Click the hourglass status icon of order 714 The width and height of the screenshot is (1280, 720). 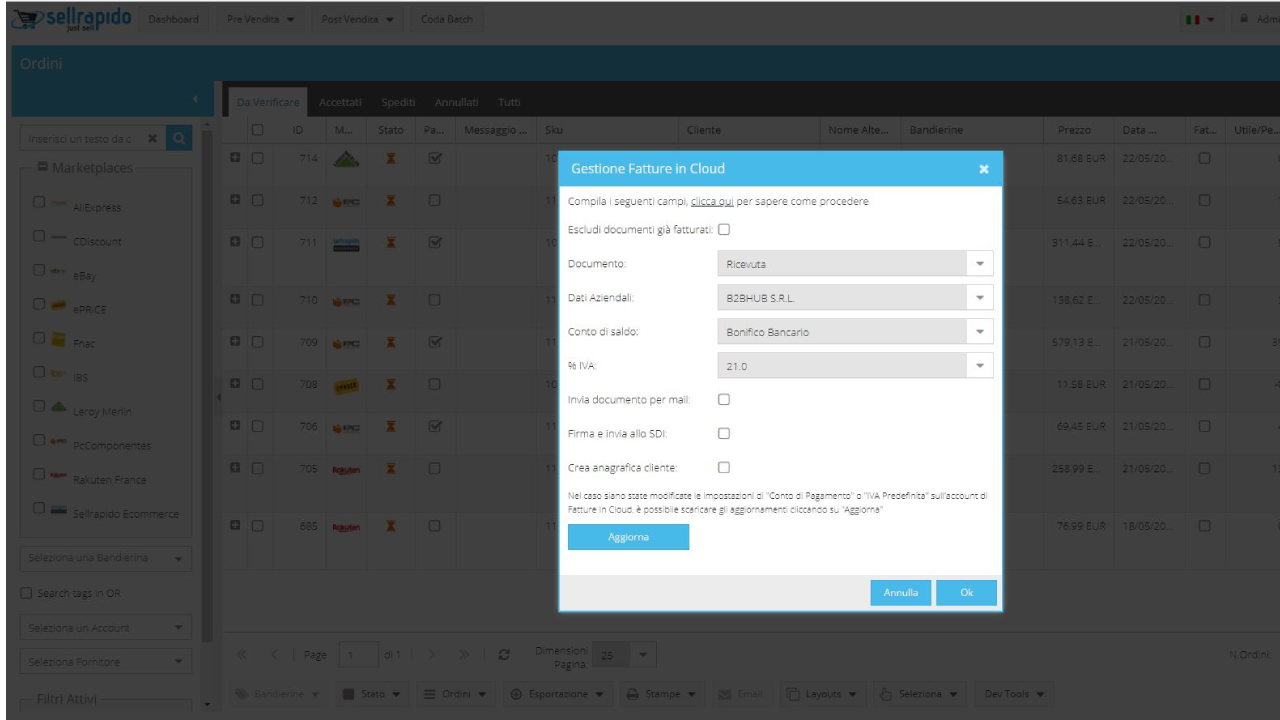388,157
